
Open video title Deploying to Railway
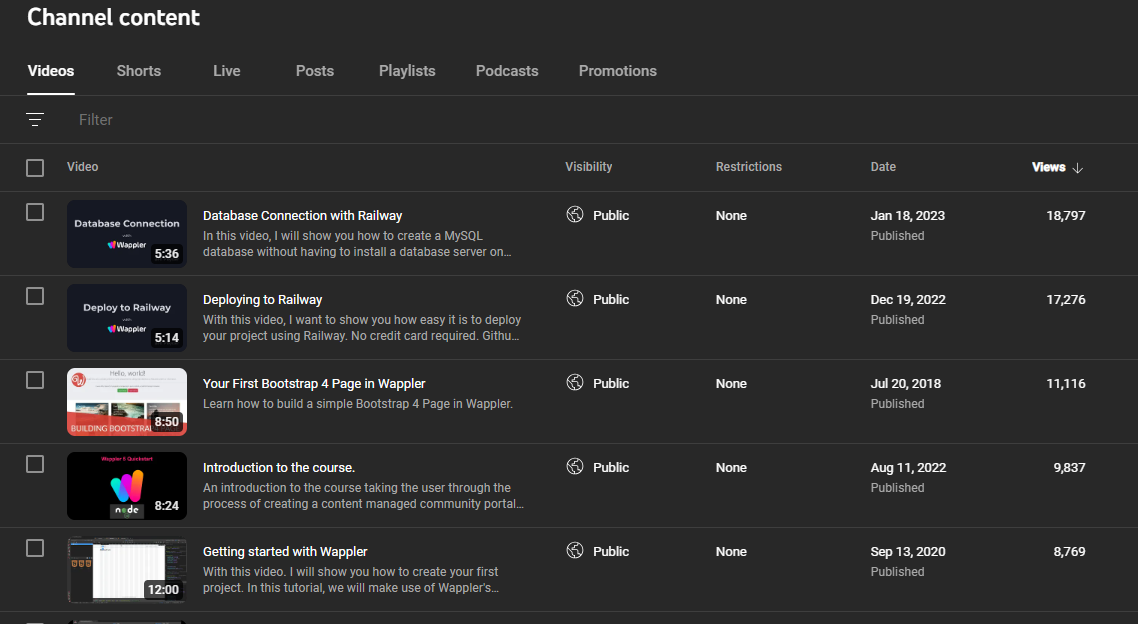click(263, 300)
